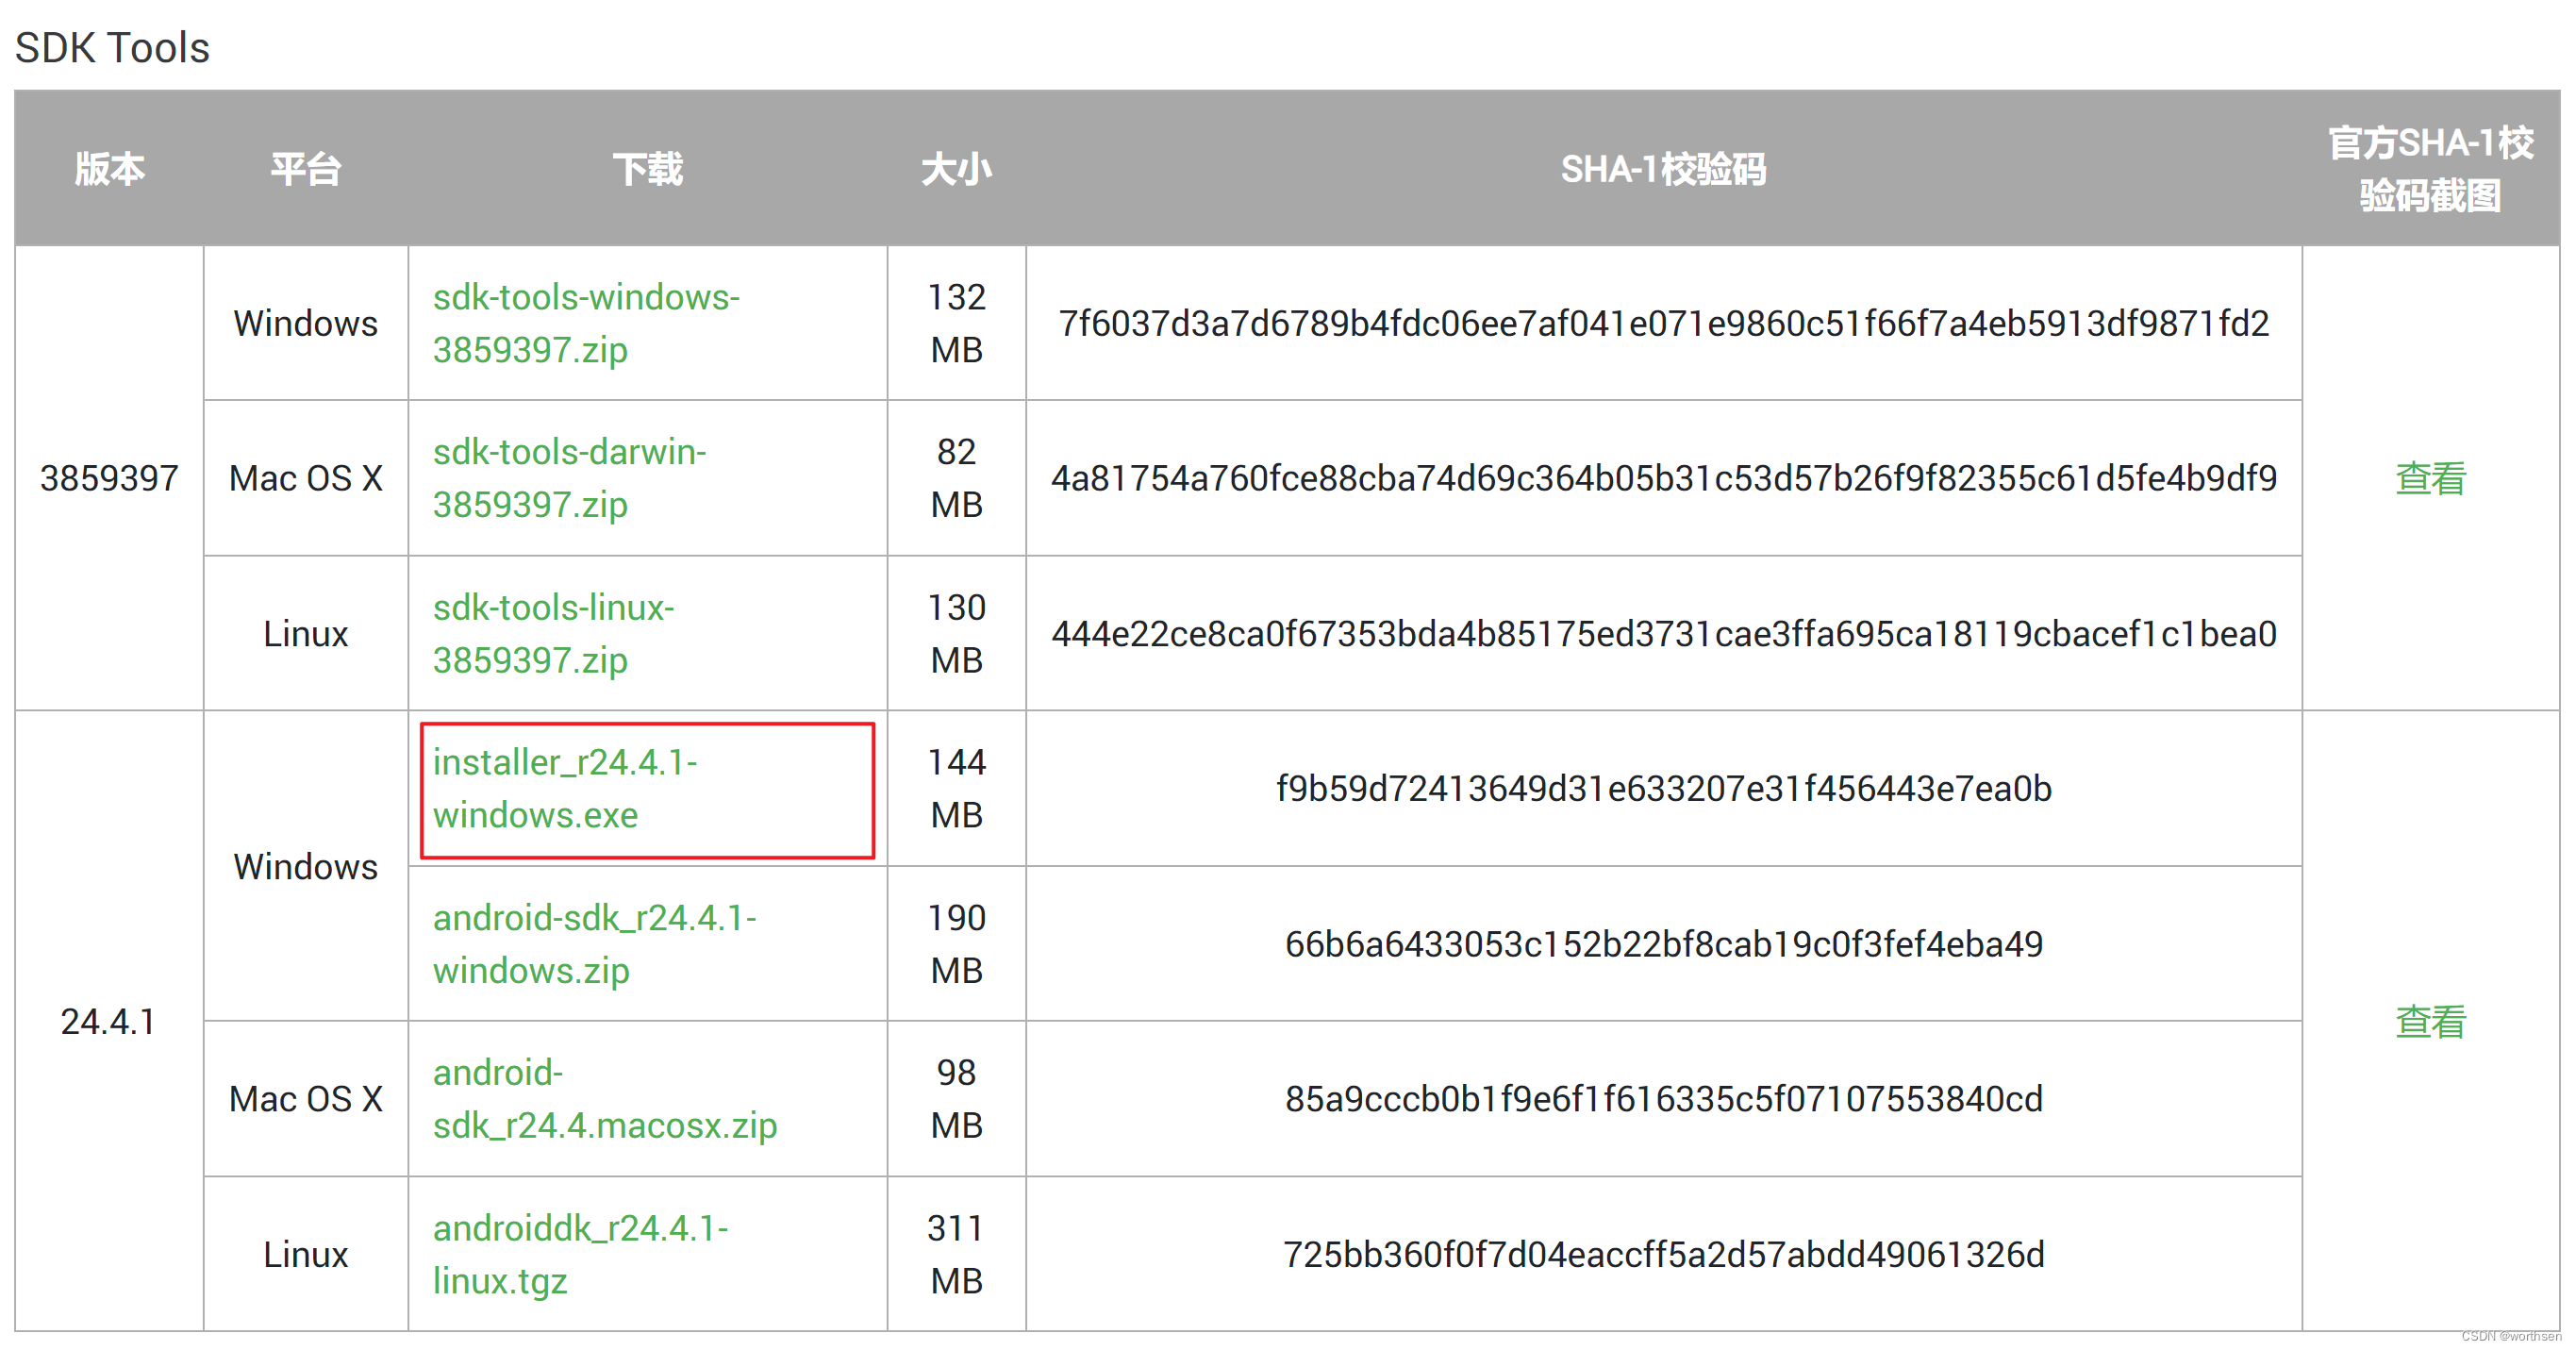Screen dimensions: 2576x1350
Task: Click the 24.4.1 version cell
Action: pyautogui.click(x=109, y=1021)
